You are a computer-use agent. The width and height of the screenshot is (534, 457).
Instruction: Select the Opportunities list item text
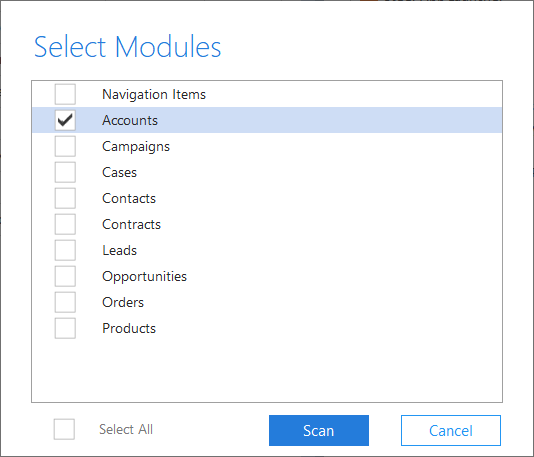coord(144,277)
